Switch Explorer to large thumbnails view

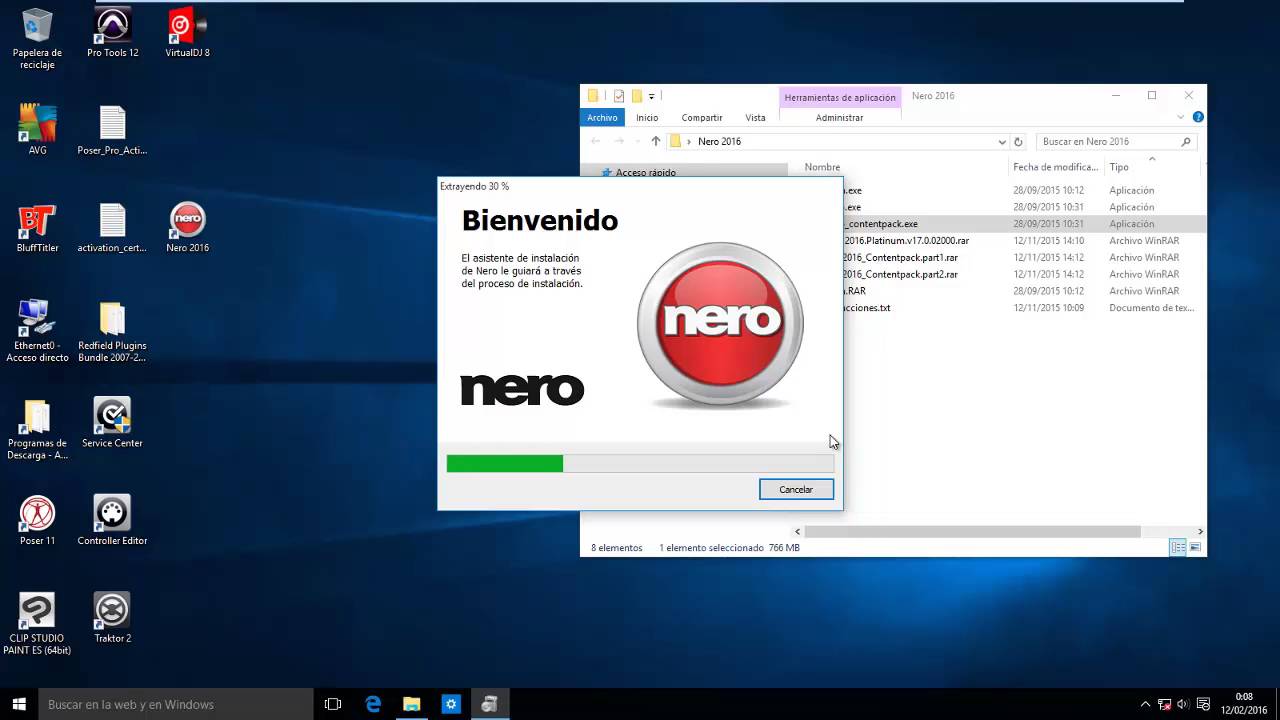coord(1195,547)
